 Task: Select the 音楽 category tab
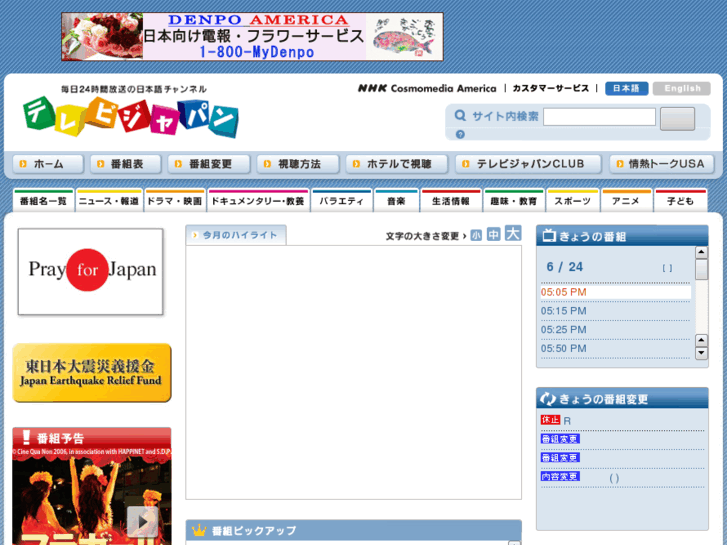click(396, 201)
